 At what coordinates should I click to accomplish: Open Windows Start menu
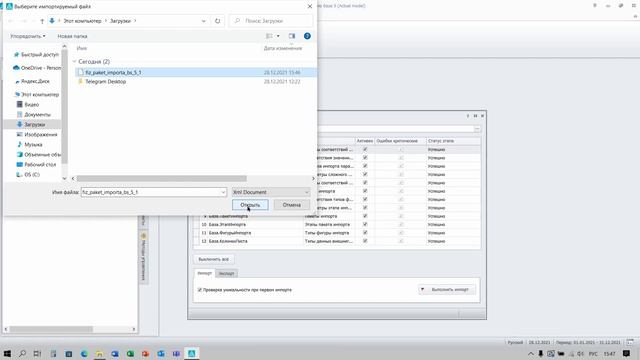7,353
